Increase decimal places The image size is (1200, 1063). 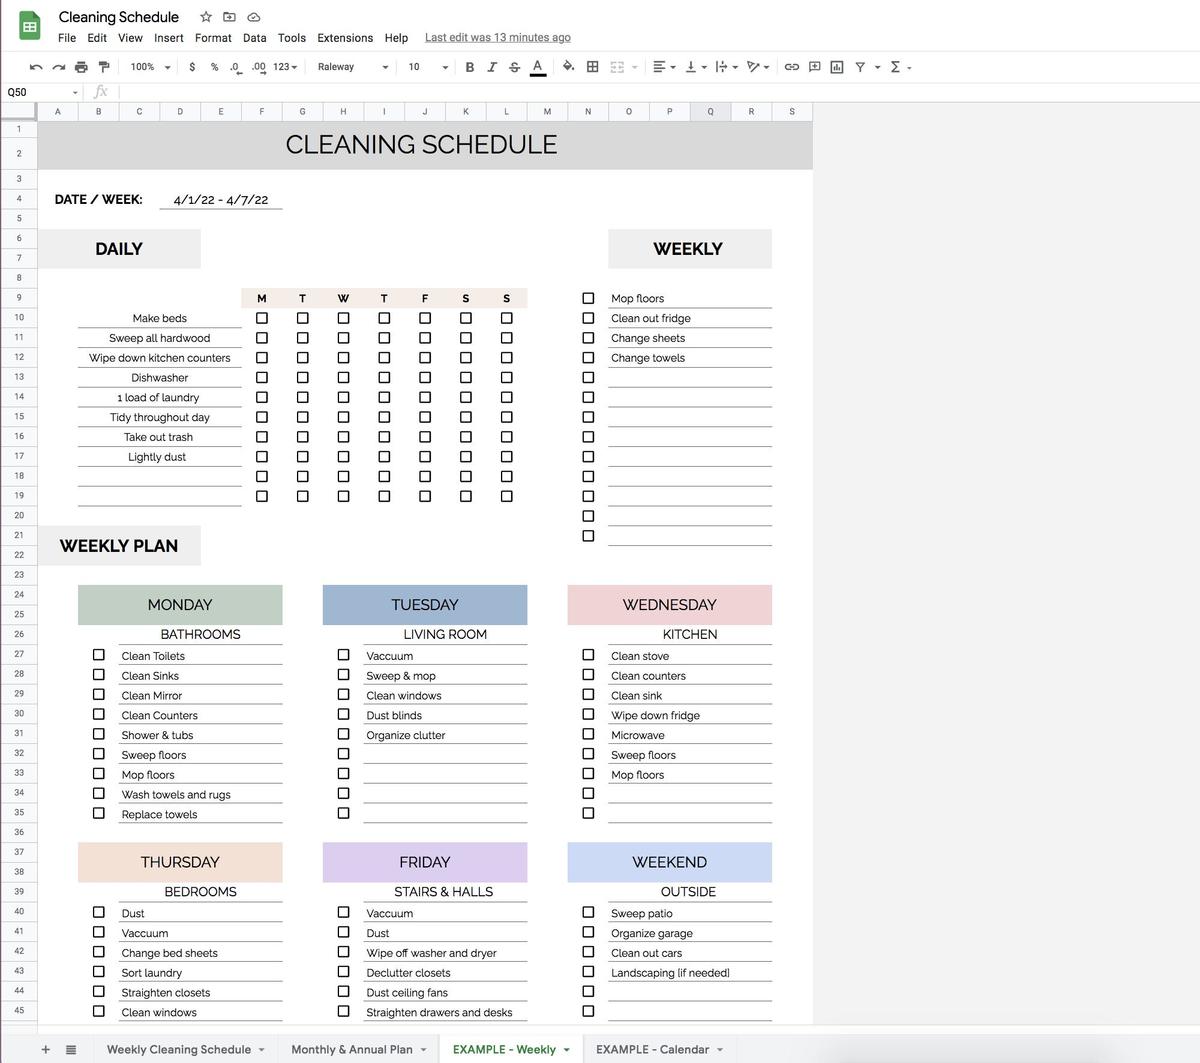click(259, 67)
